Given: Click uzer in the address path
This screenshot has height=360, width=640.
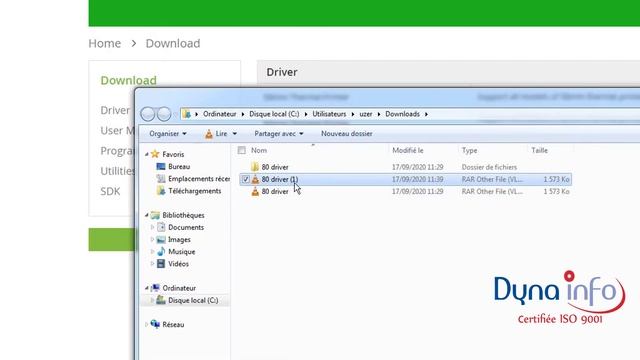Looking at the screenshot, I should (x=366, y=114).
